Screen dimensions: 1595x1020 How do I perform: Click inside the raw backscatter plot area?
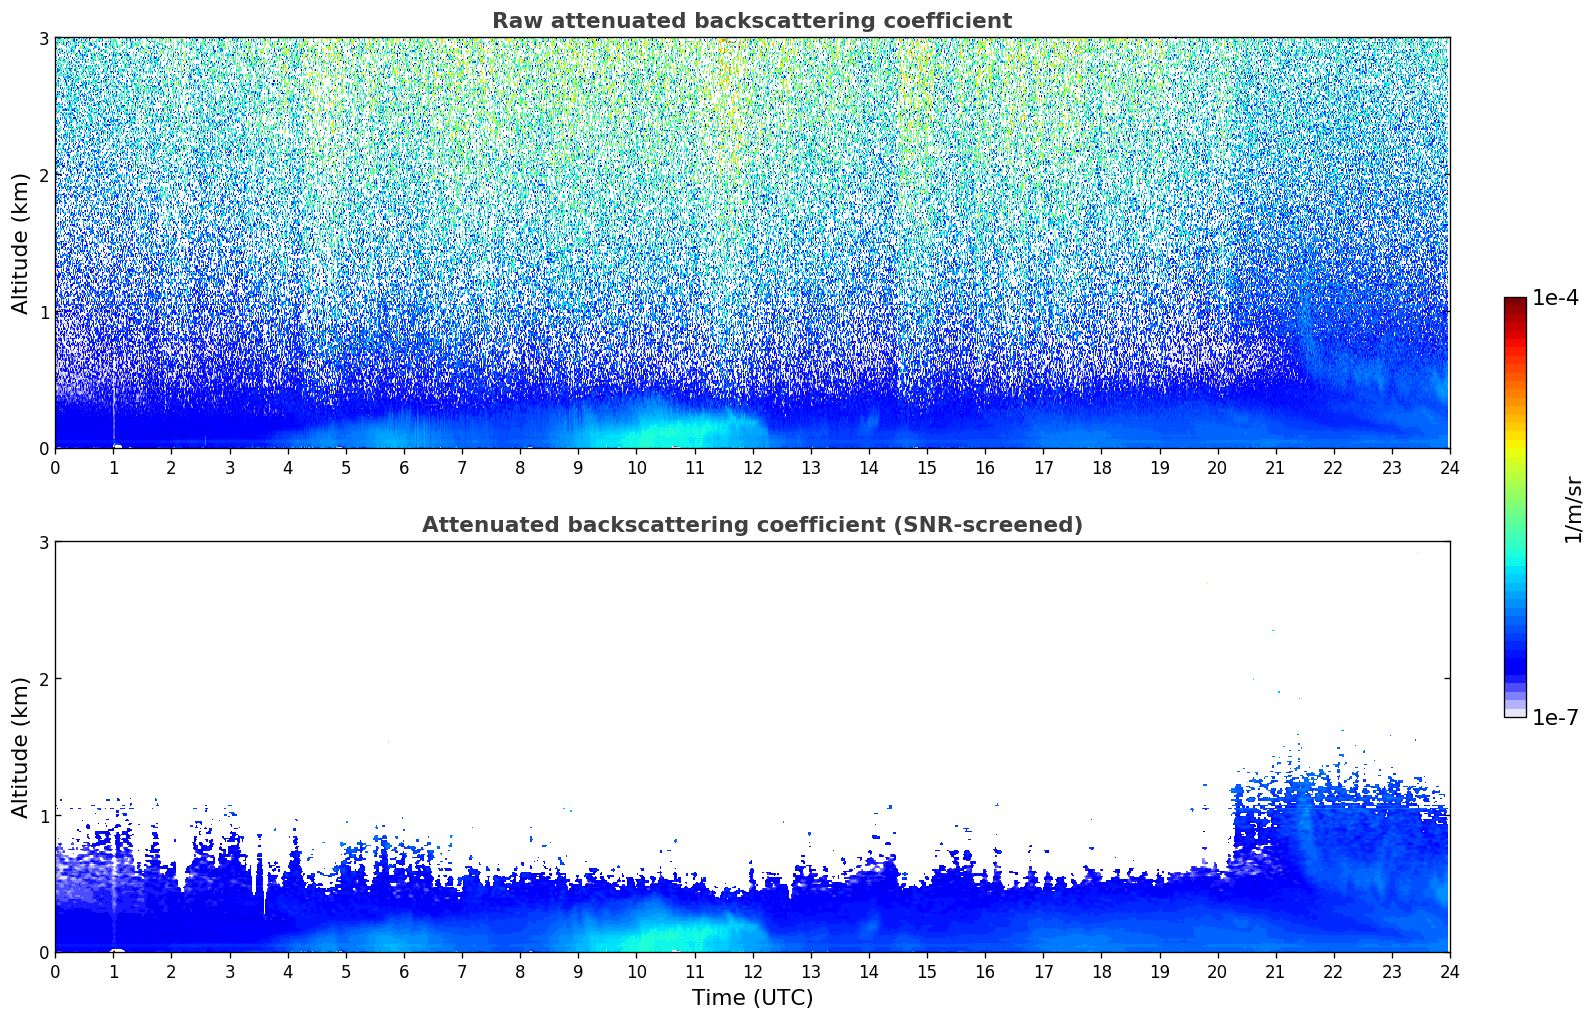click(752, 243)
